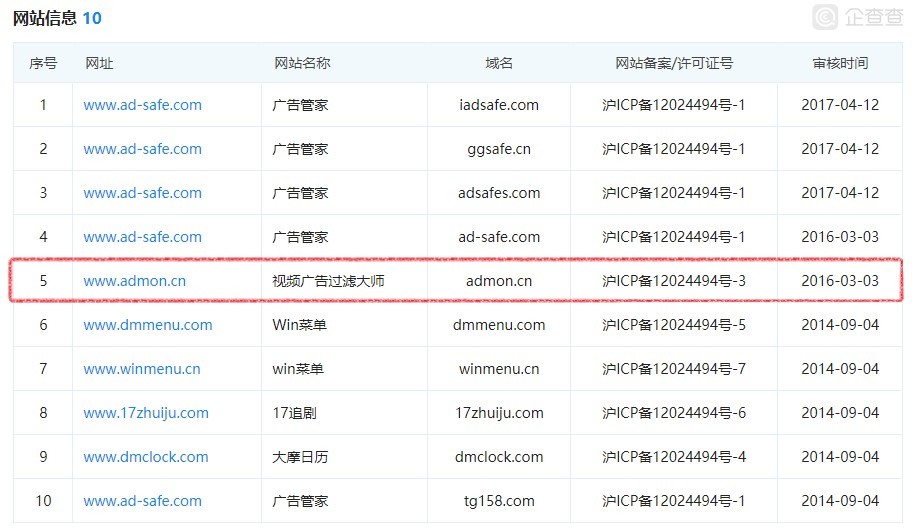Select the domain cell dmclock.com

pos(499,457)
